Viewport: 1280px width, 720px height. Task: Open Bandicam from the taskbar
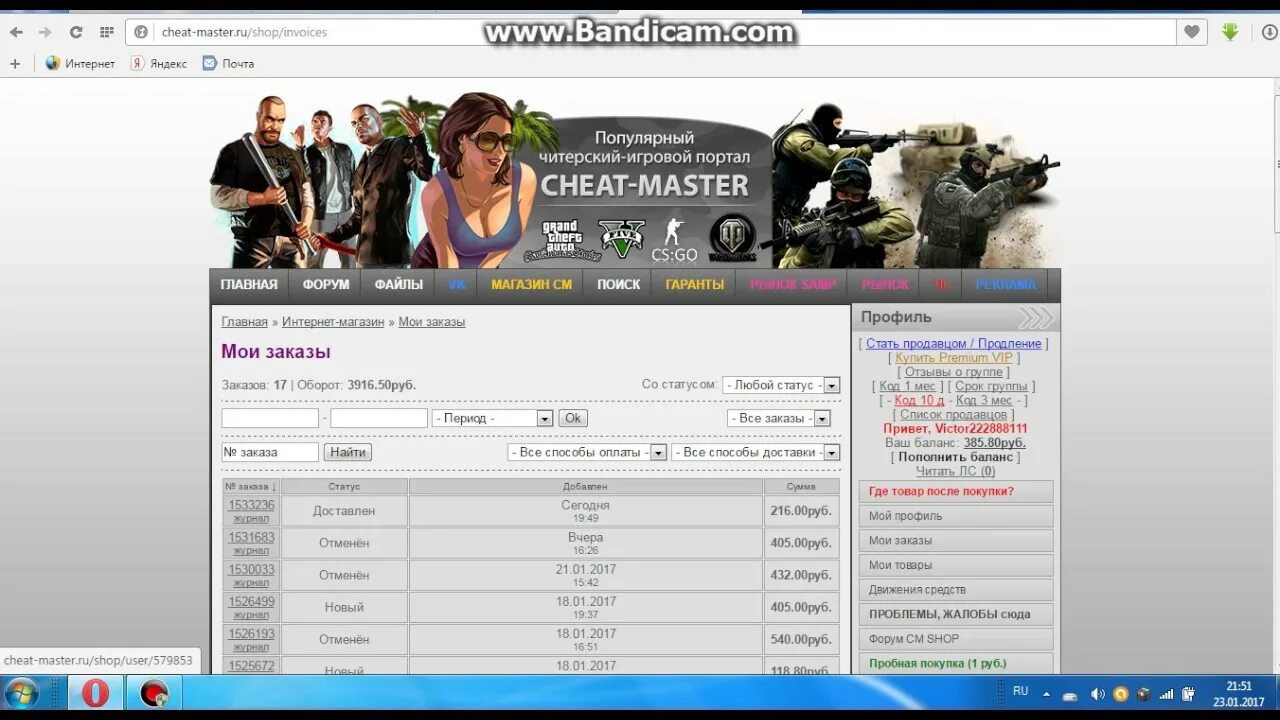(x=154, y=692)
